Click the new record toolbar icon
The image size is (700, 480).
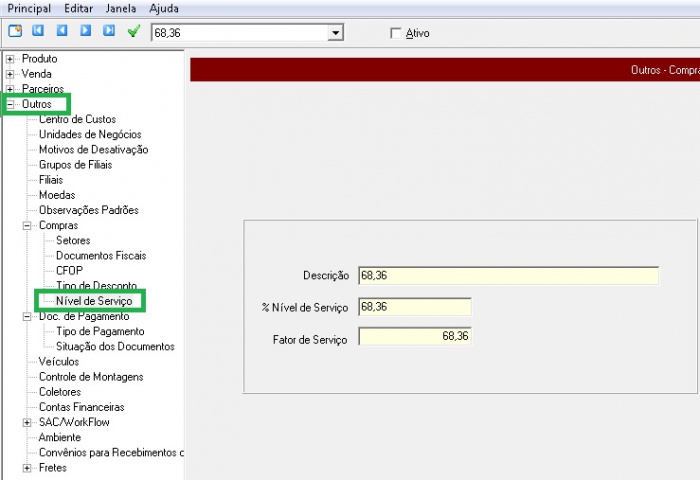click(15, 31)
